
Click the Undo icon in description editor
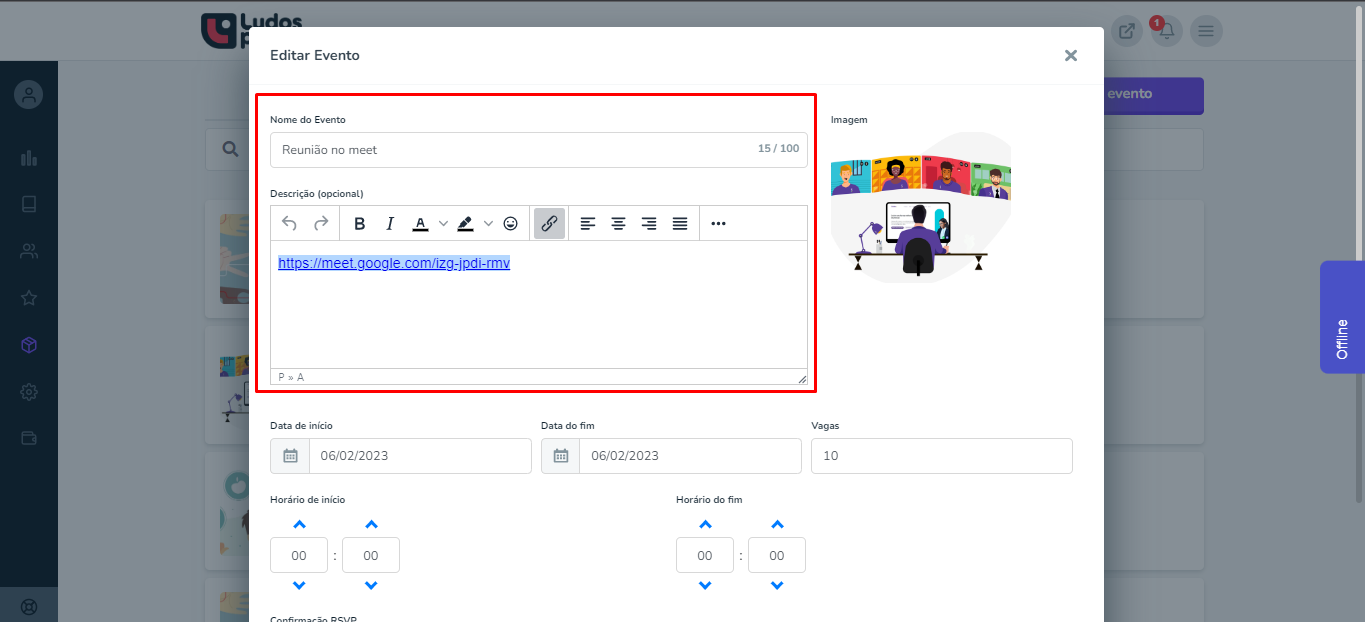coord(289,223)
